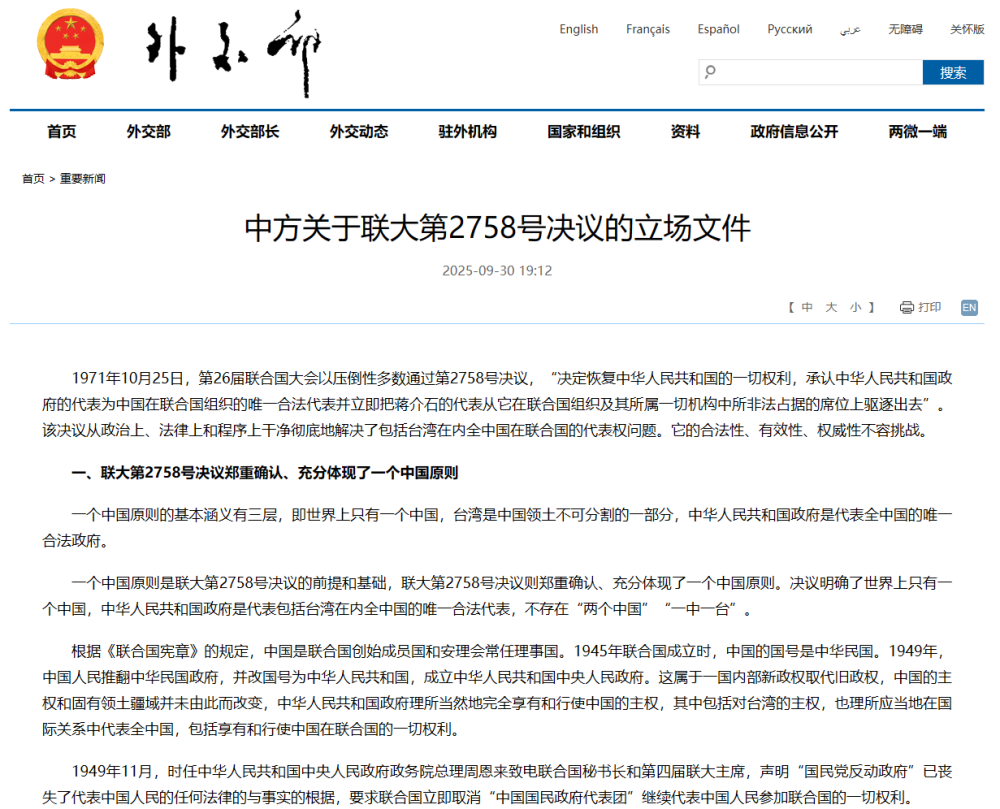Open the 外交动态 menu item
This screenshot has width=1000, height=809.
click(359, 131)
